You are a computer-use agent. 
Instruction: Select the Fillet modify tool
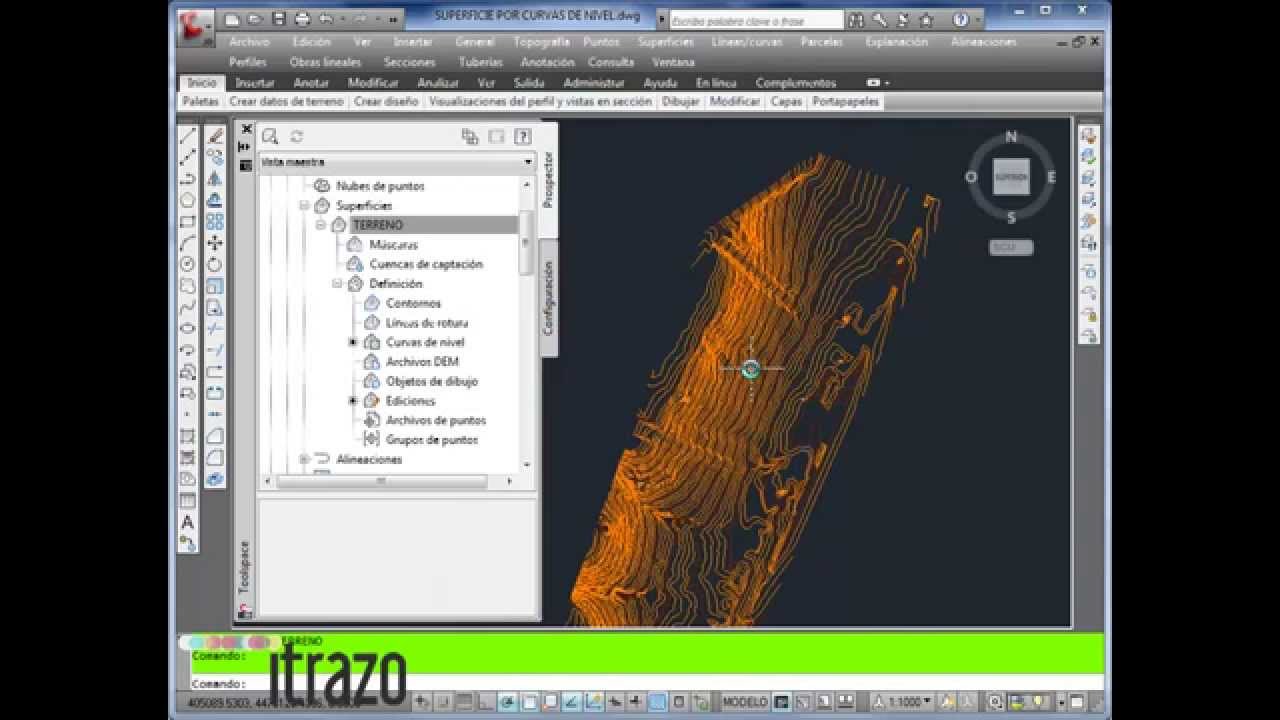pyautogui.click(x=214, y=457)
